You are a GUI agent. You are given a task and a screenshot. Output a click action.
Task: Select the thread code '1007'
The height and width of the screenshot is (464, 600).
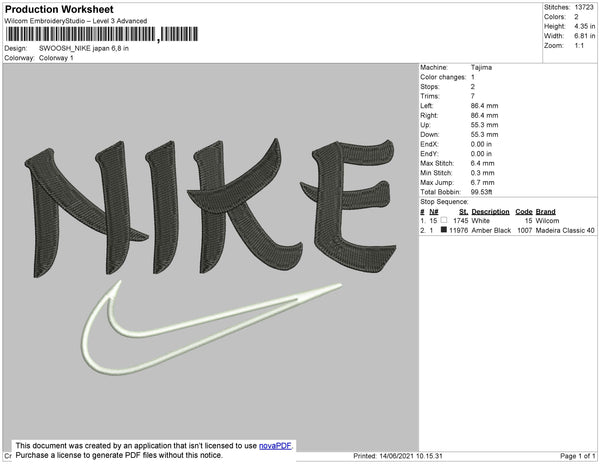click(525, 230)
